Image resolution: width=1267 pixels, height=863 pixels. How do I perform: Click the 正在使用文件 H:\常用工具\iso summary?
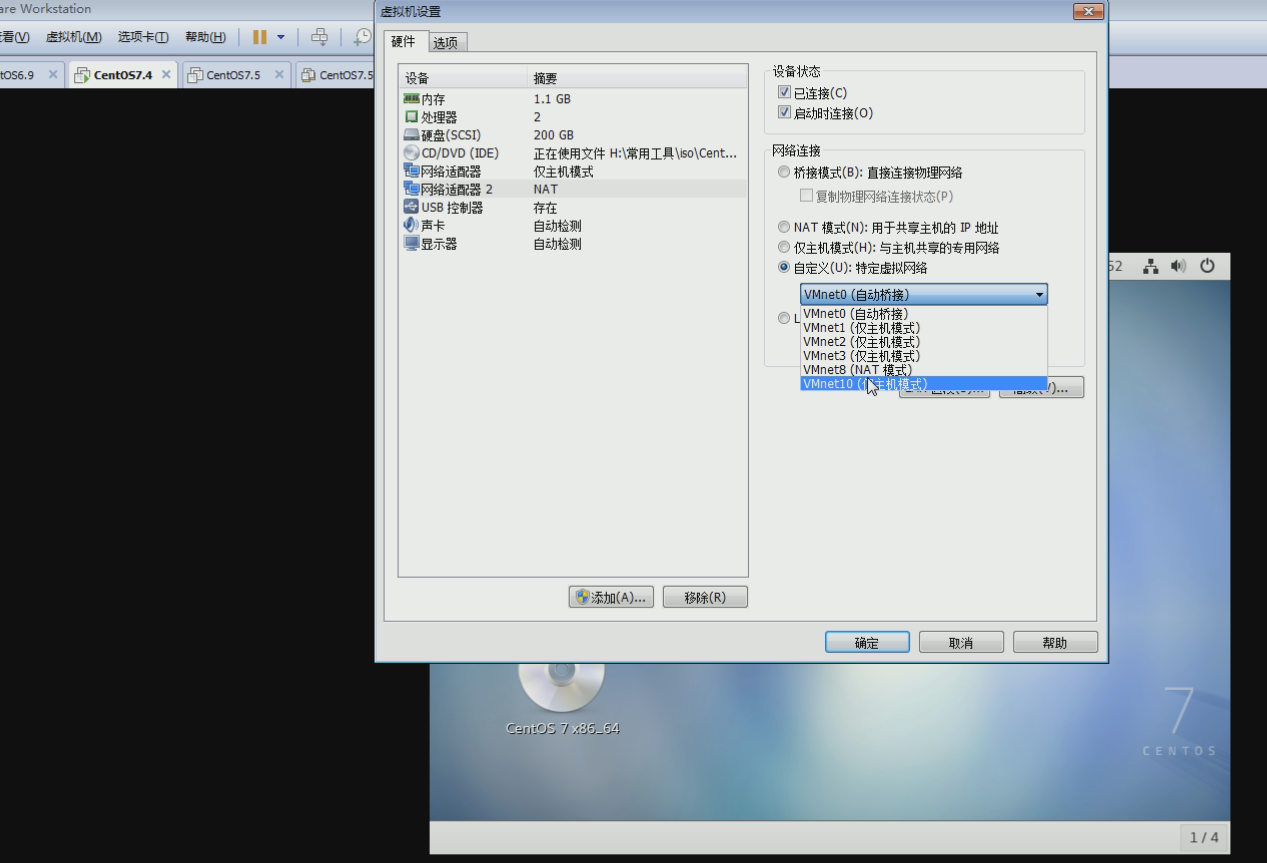tap(635, 153)
